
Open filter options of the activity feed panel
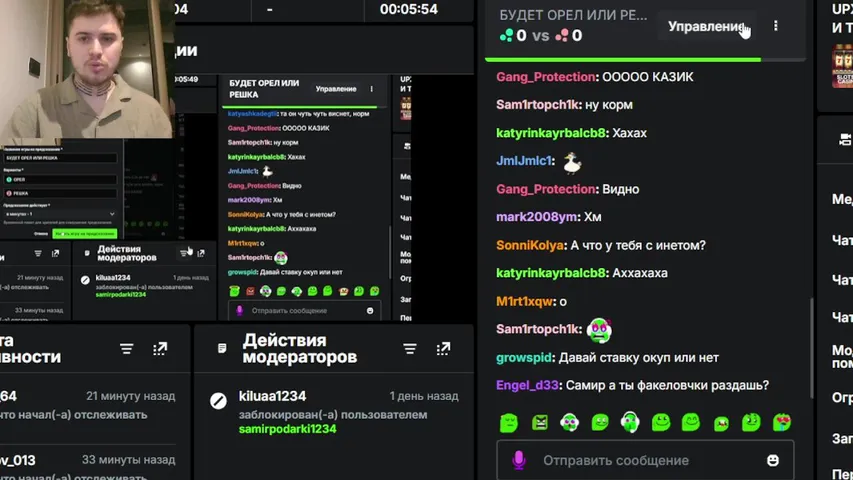pos(126,349)
